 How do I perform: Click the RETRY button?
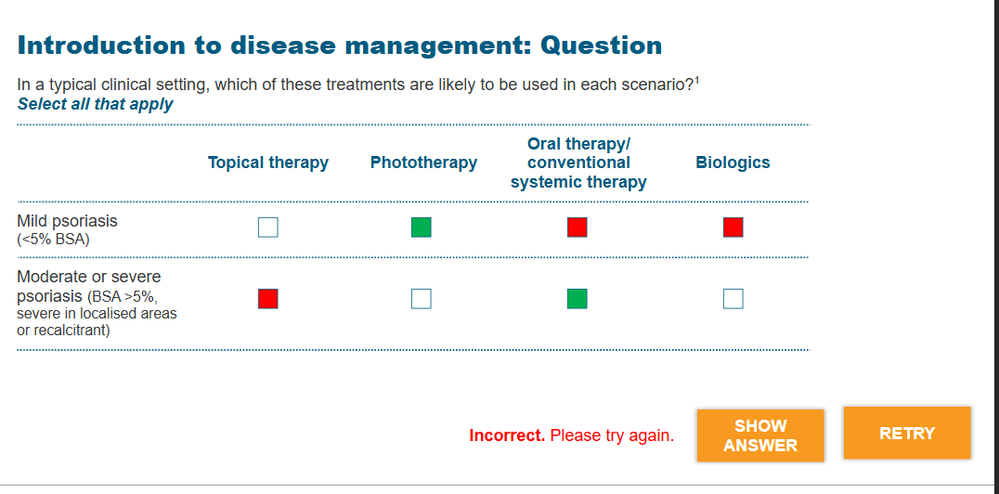click(x=906, y=433)
